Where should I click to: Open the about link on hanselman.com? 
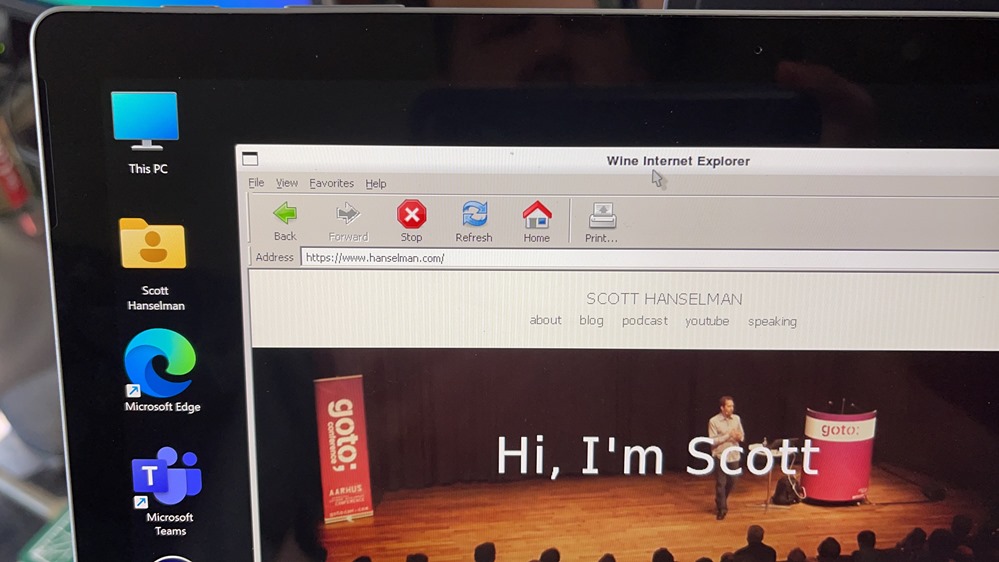(x=545, y=321)
